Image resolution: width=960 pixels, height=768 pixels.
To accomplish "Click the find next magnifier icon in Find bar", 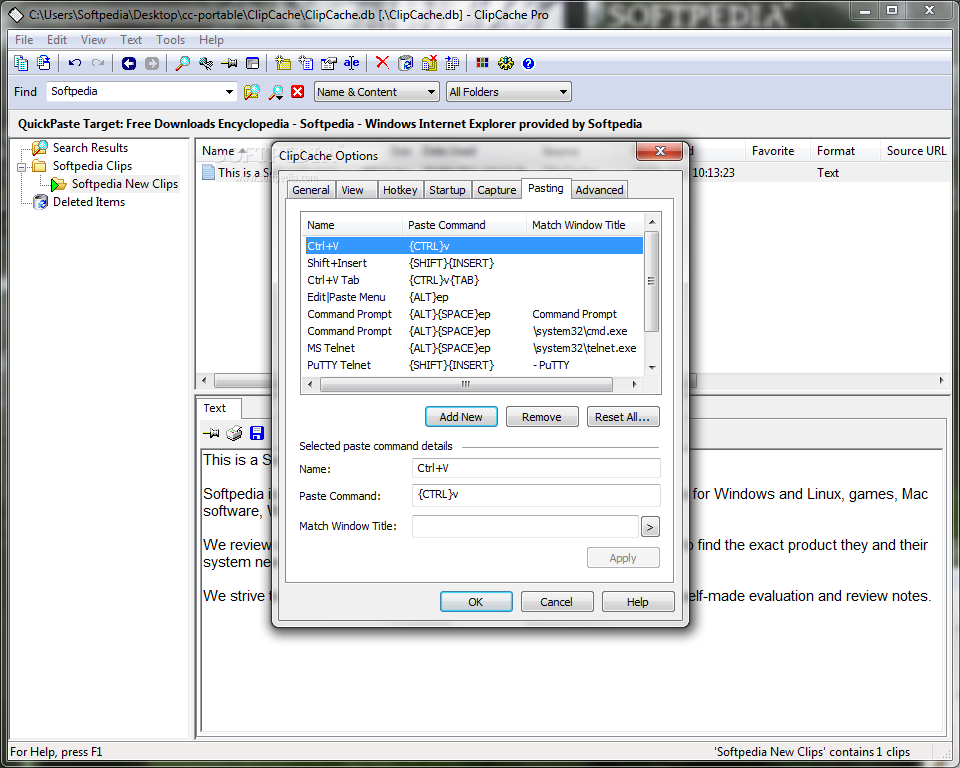I will [x=276, y=92].
